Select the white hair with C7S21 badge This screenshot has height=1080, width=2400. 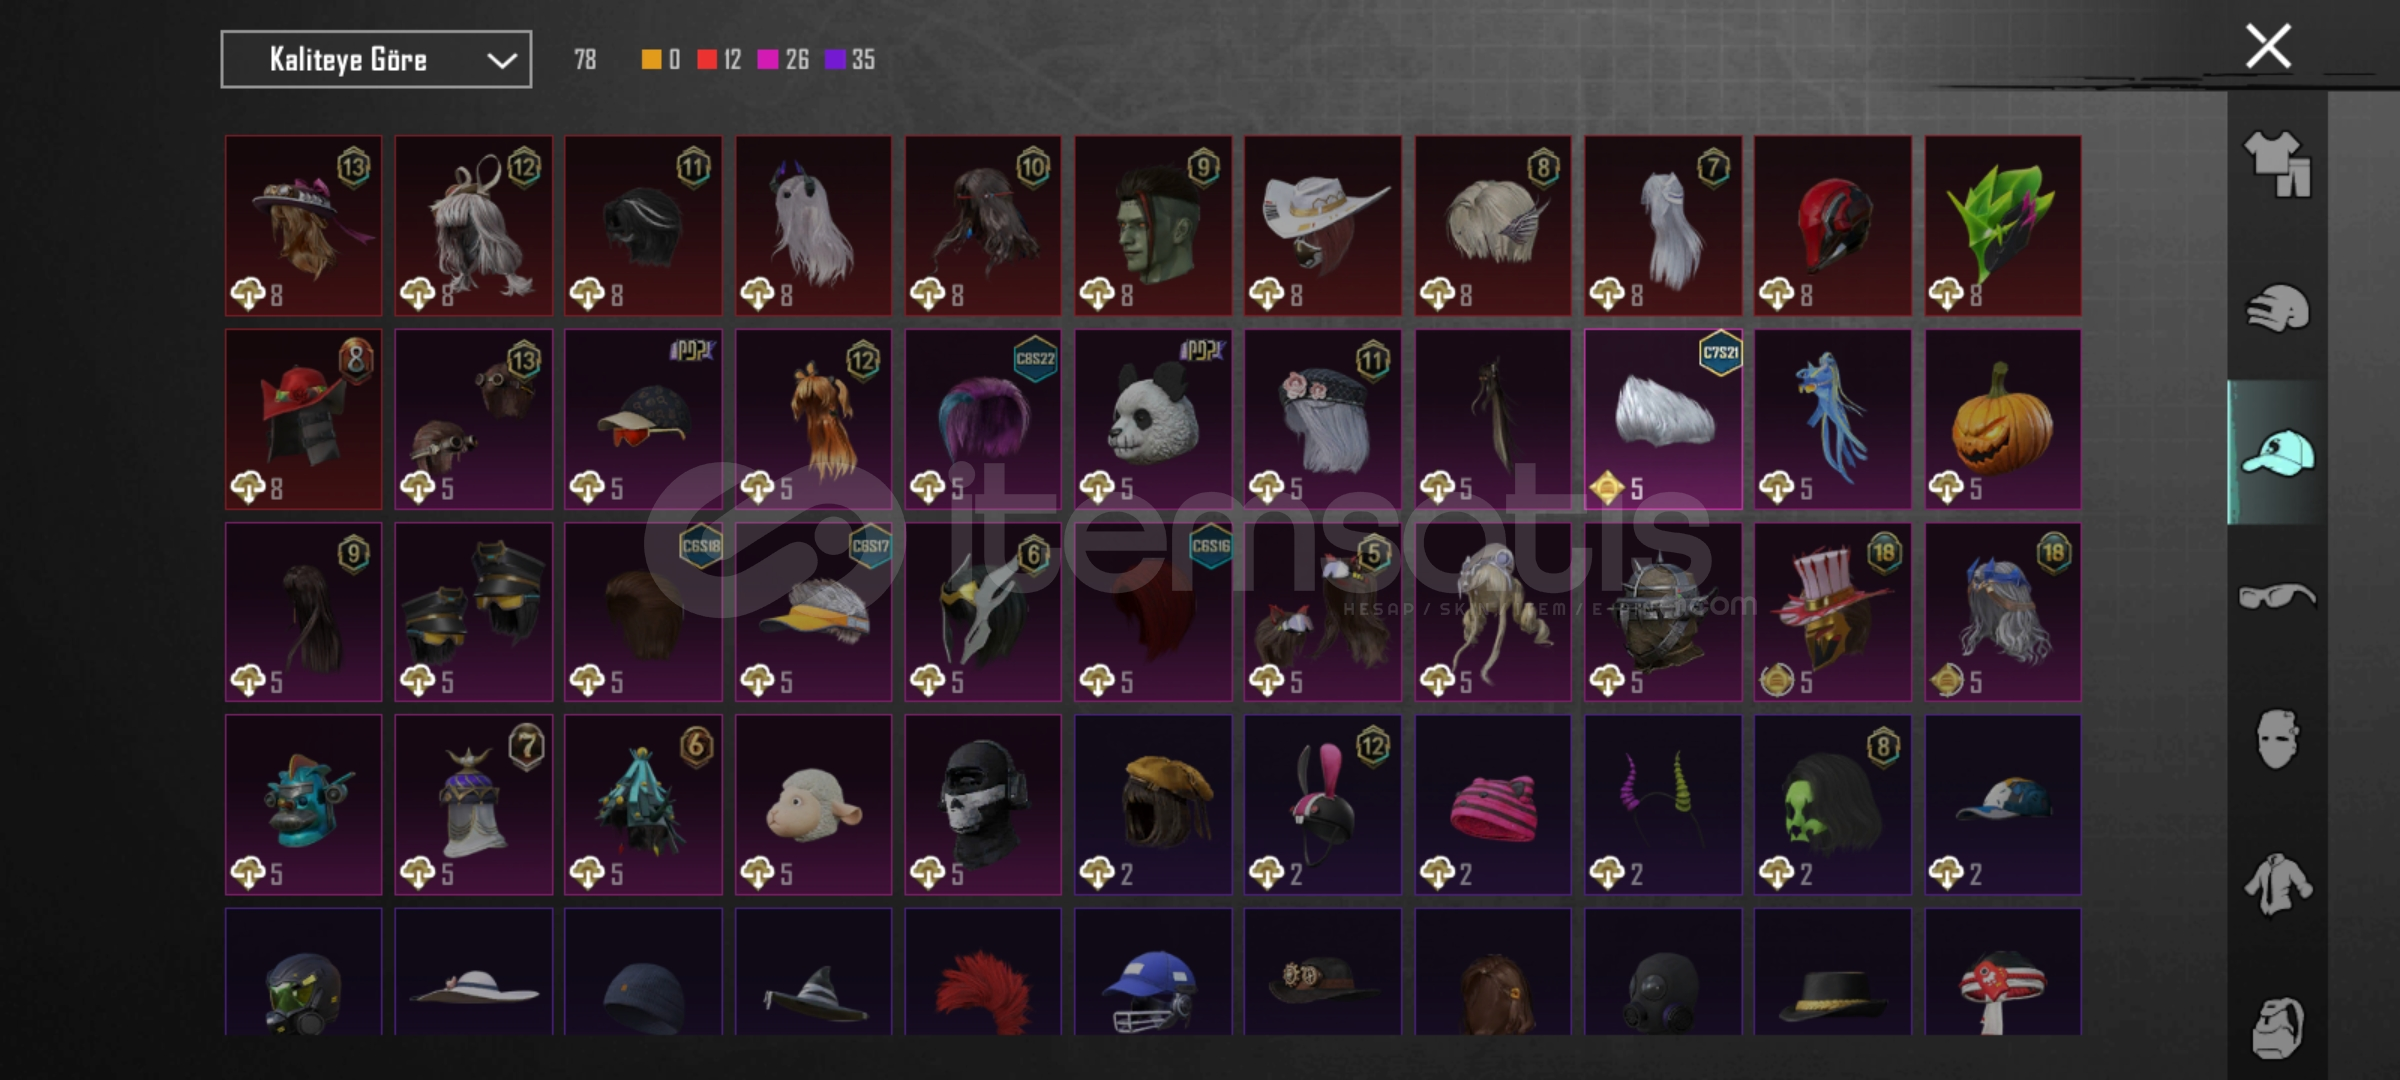(1663, 419)
